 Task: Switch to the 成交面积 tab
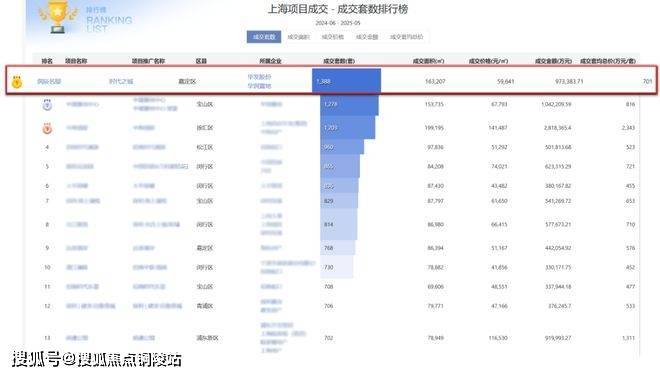pyautogui.click(x=298, y=37)
